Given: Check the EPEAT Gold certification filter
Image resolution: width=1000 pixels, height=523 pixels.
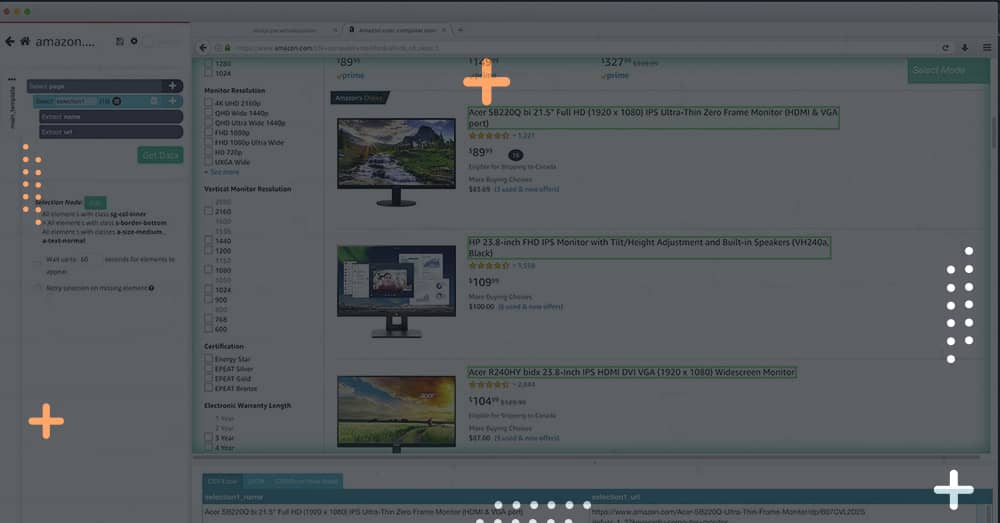Looking at the screenshot, I should pos(209,379).
